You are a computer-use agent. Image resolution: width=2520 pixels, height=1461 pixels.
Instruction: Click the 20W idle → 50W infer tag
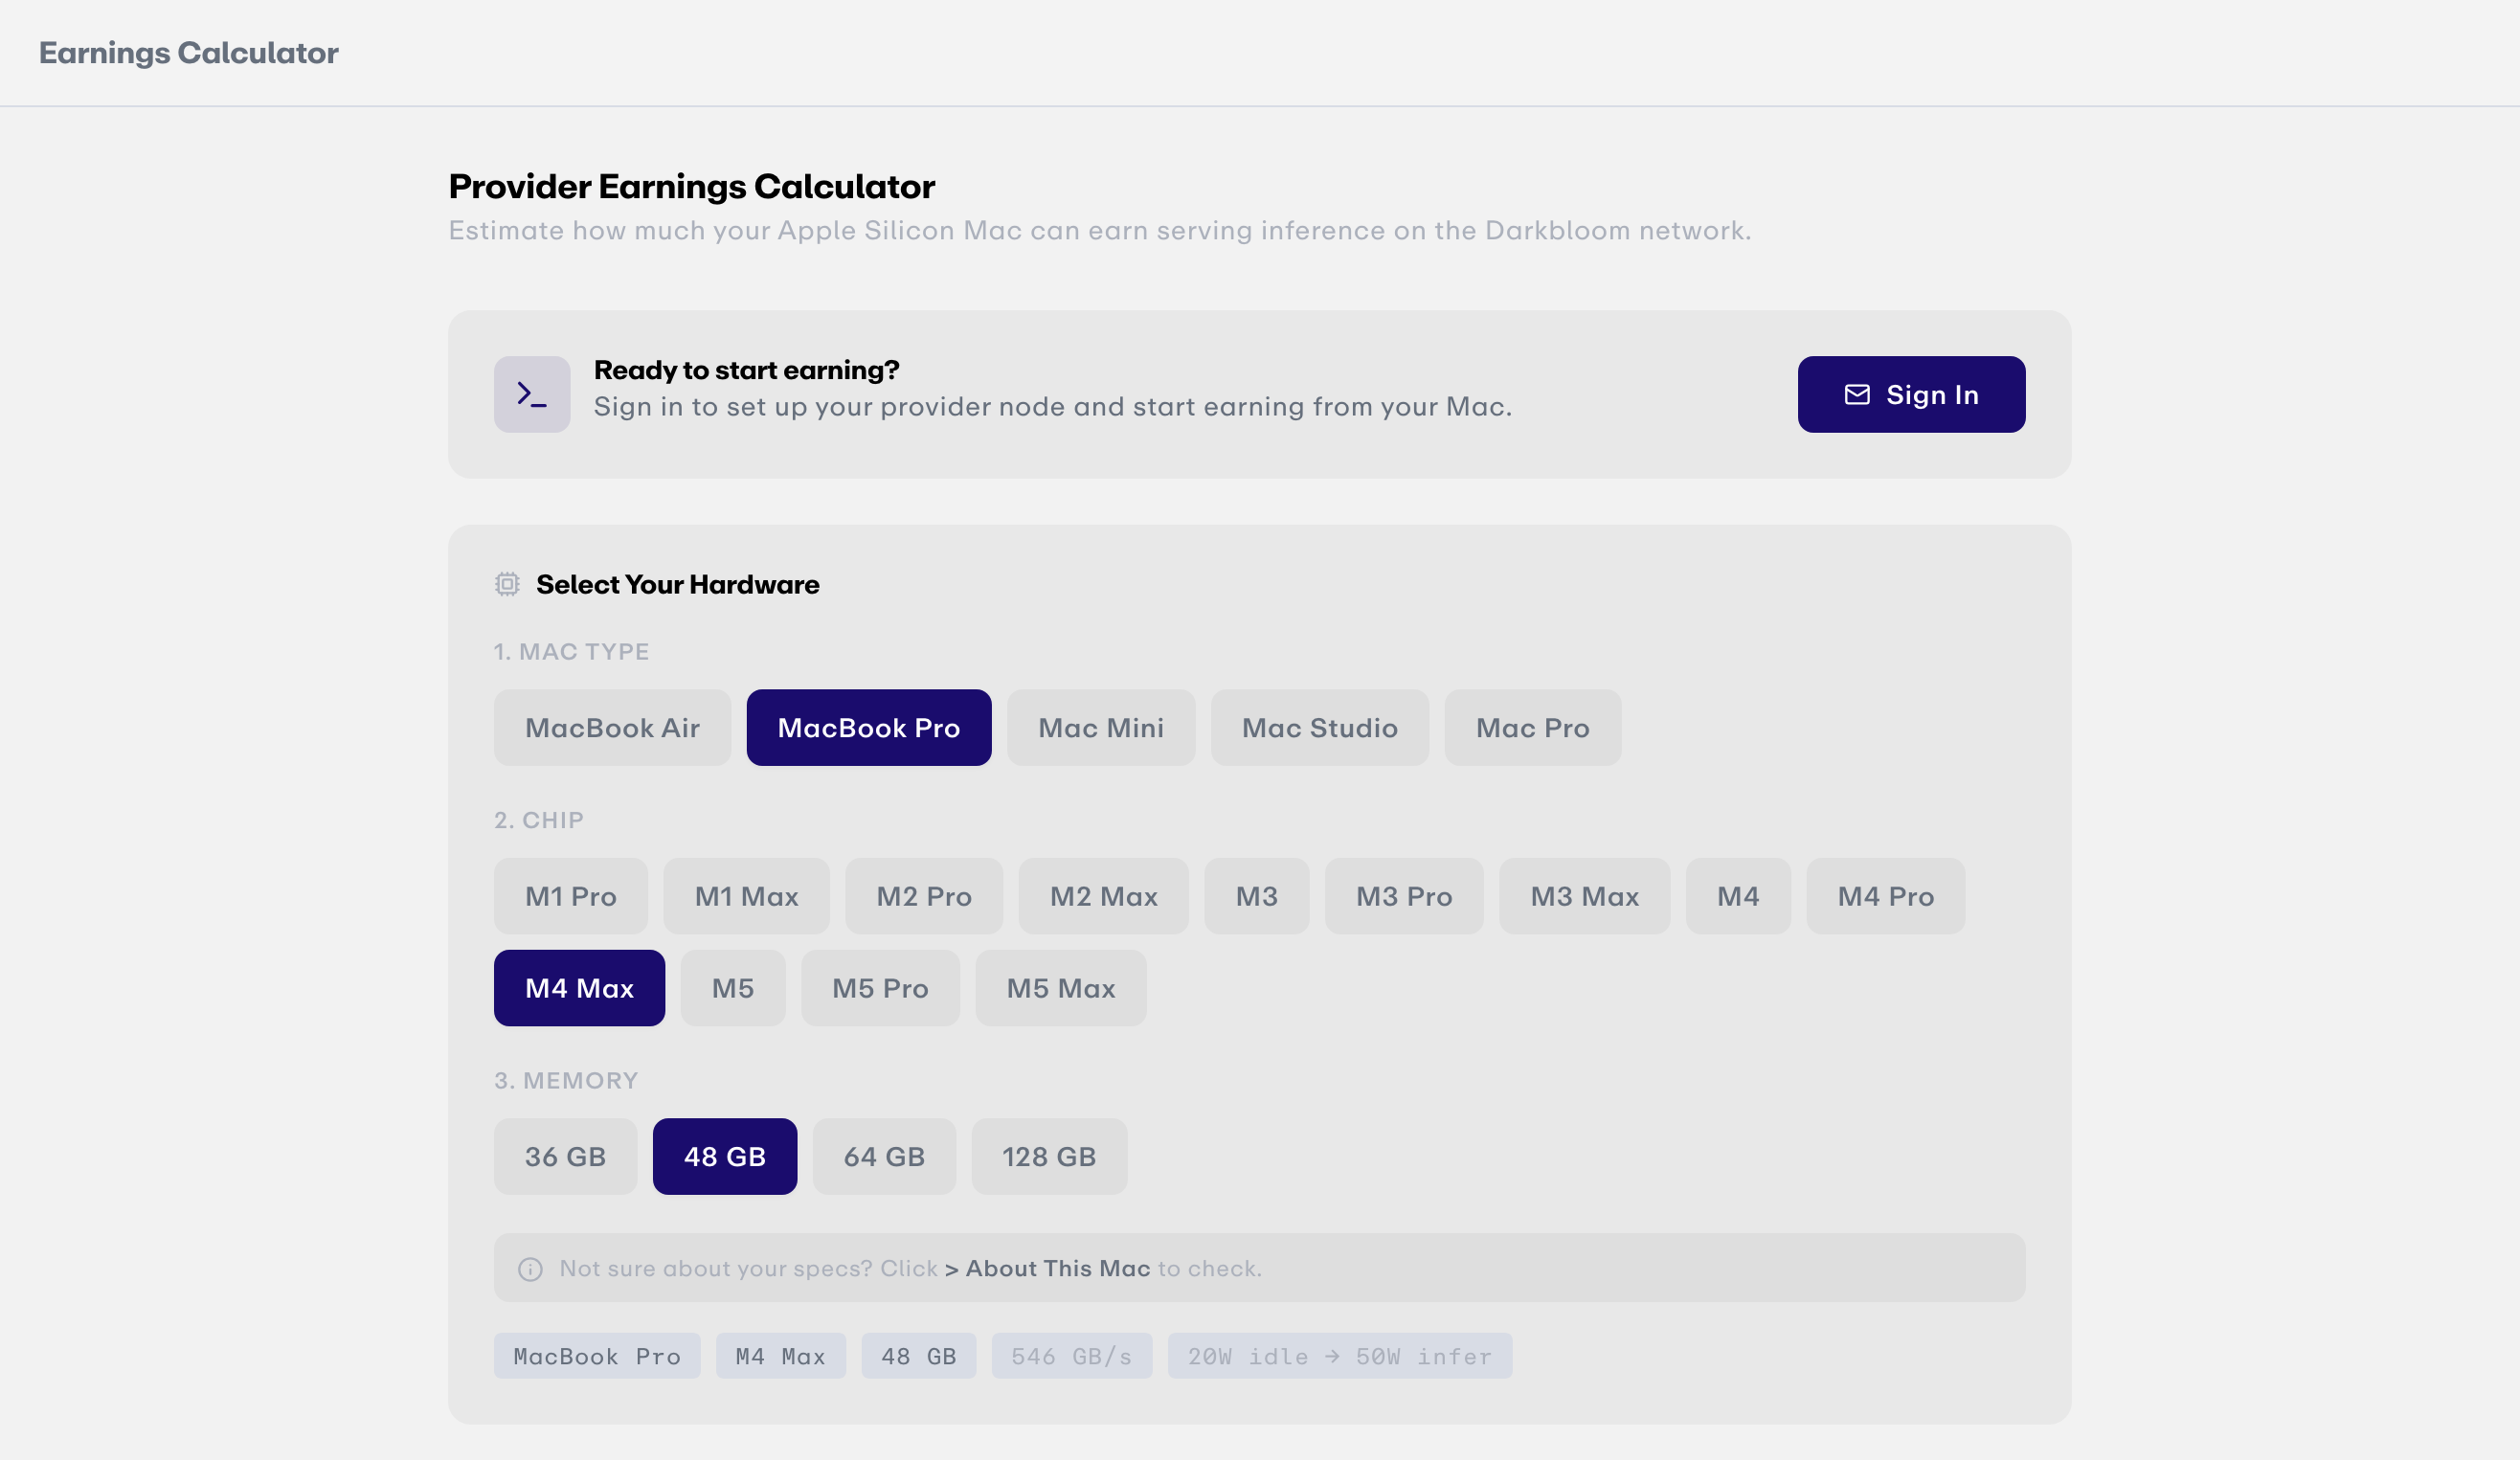[1339, 1356]
